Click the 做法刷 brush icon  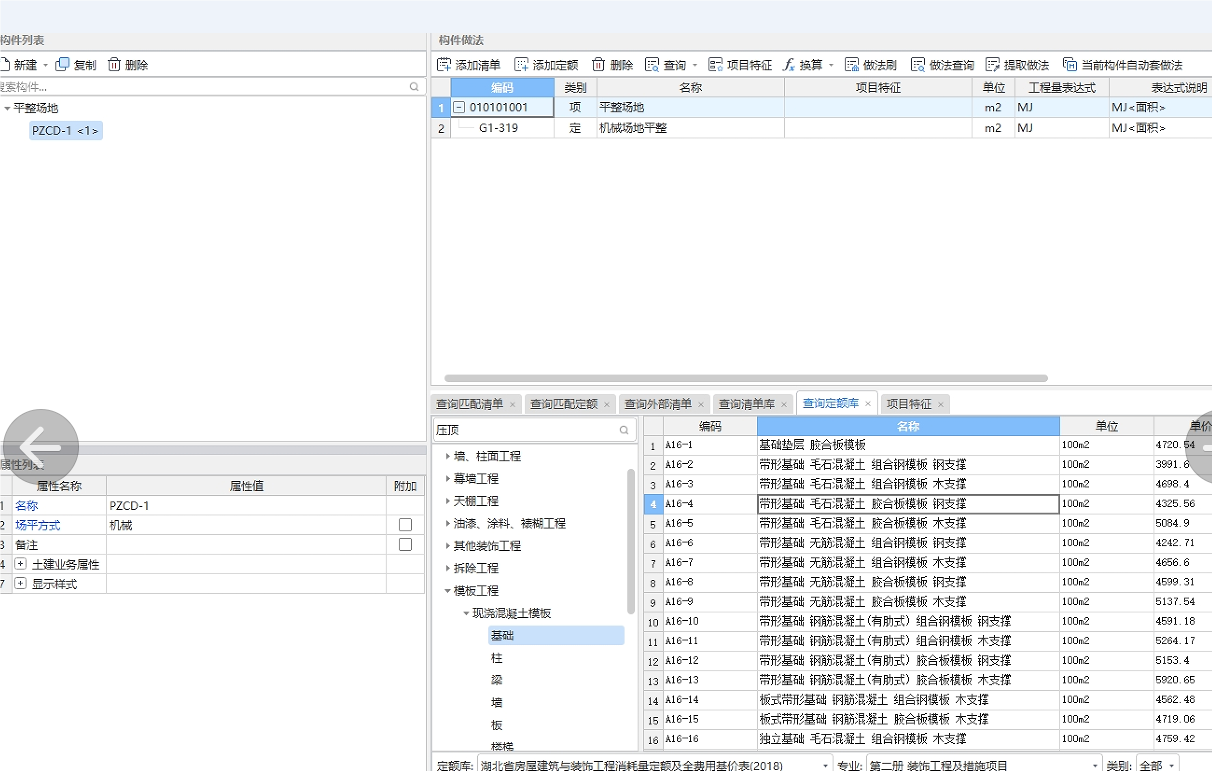pos(852,65)
